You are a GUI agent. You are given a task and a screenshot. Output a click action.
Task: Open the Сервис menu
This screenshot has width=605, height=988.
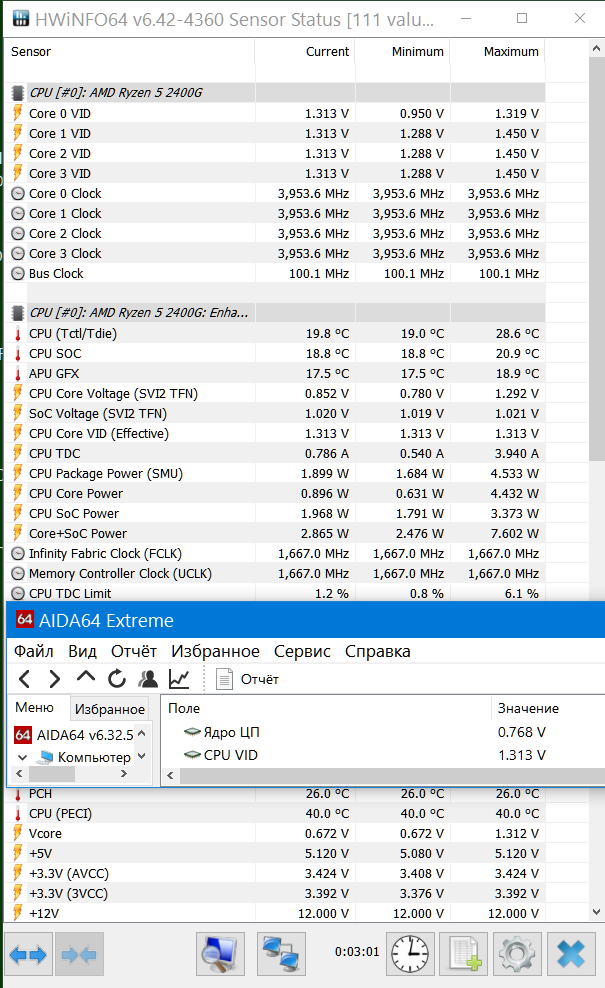click(x=302, y=651)
